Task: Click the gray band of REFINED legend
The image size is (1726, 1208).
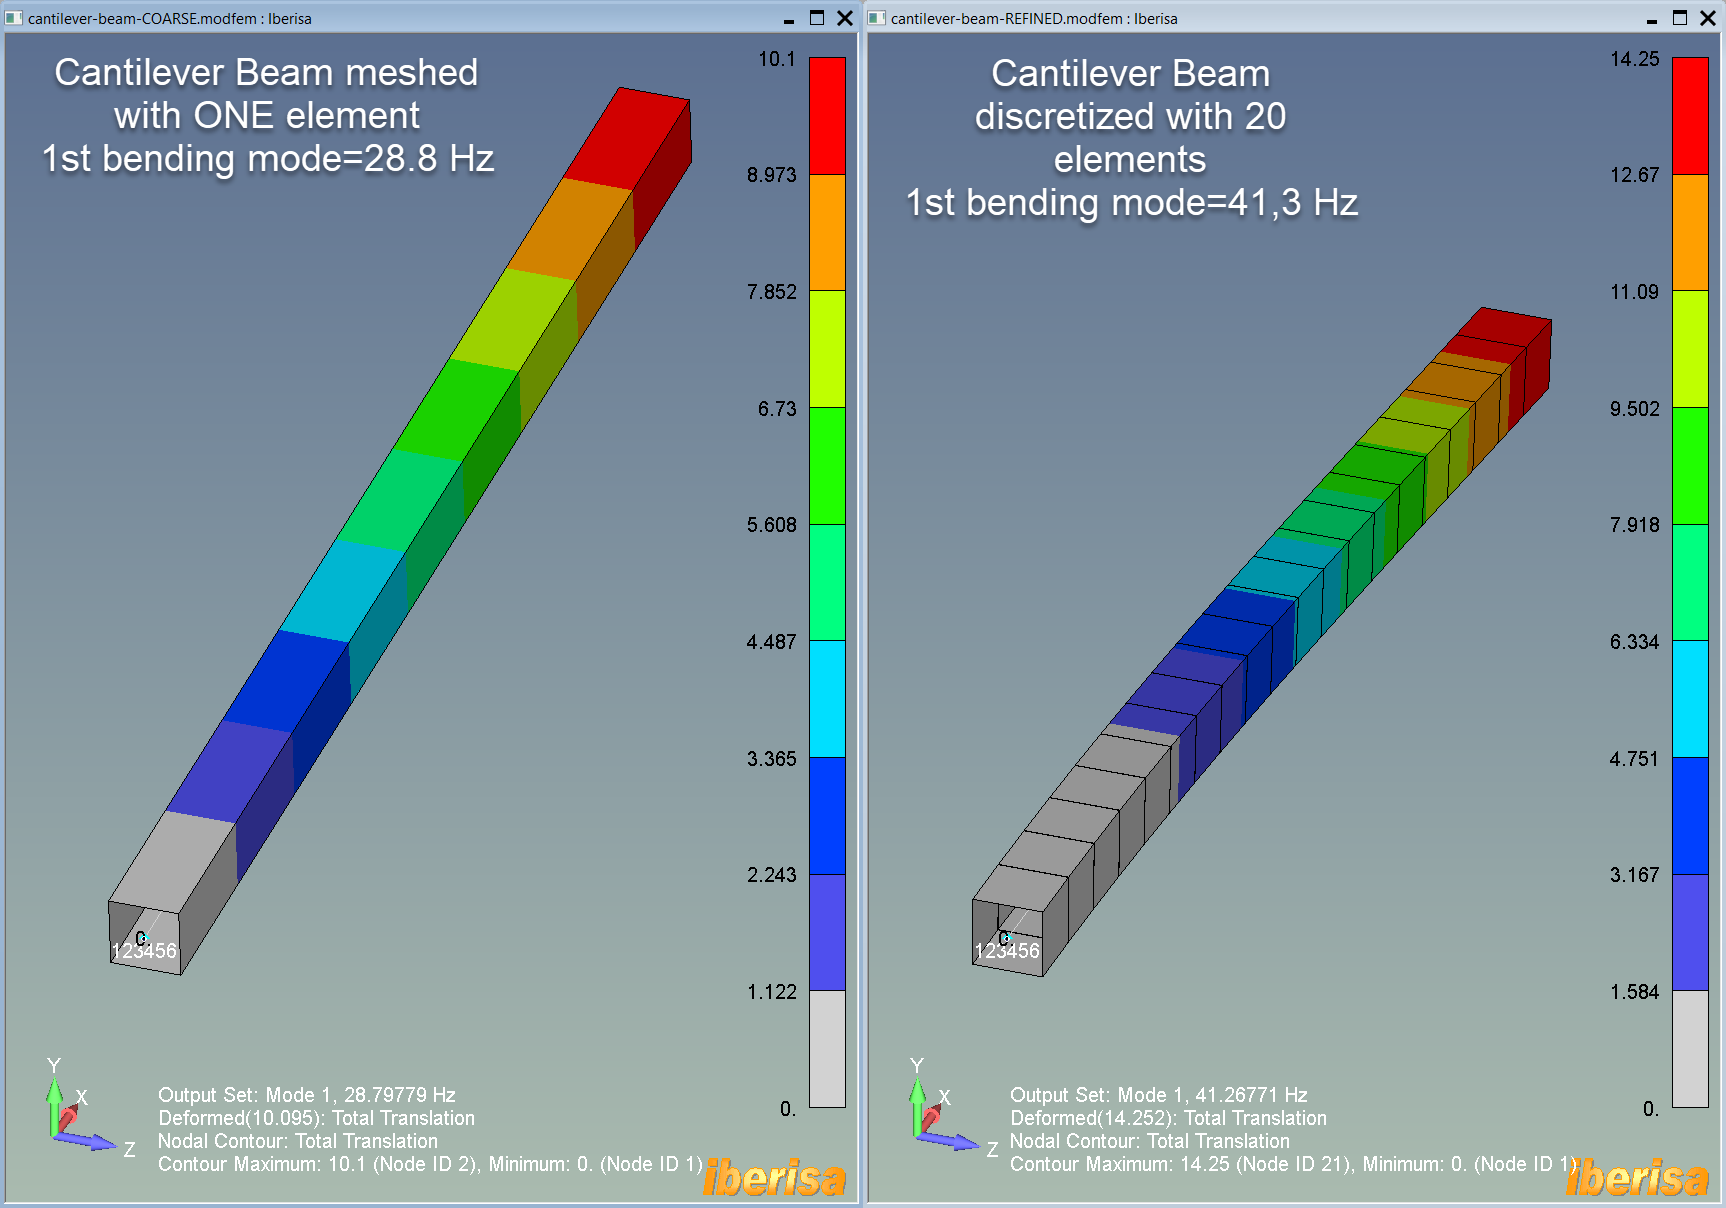Action: [x=1691, y=1049]
